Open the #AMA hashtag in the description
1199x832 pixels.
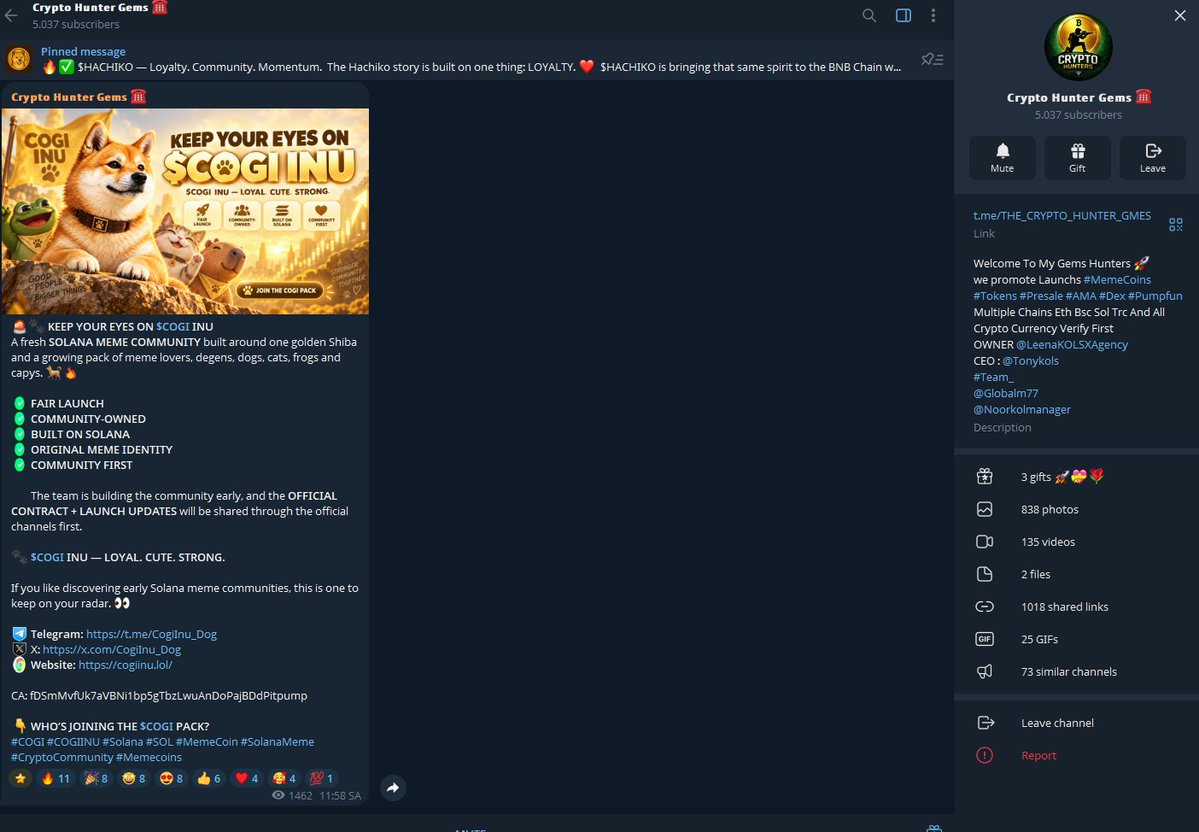click(x=1080, y=296)
